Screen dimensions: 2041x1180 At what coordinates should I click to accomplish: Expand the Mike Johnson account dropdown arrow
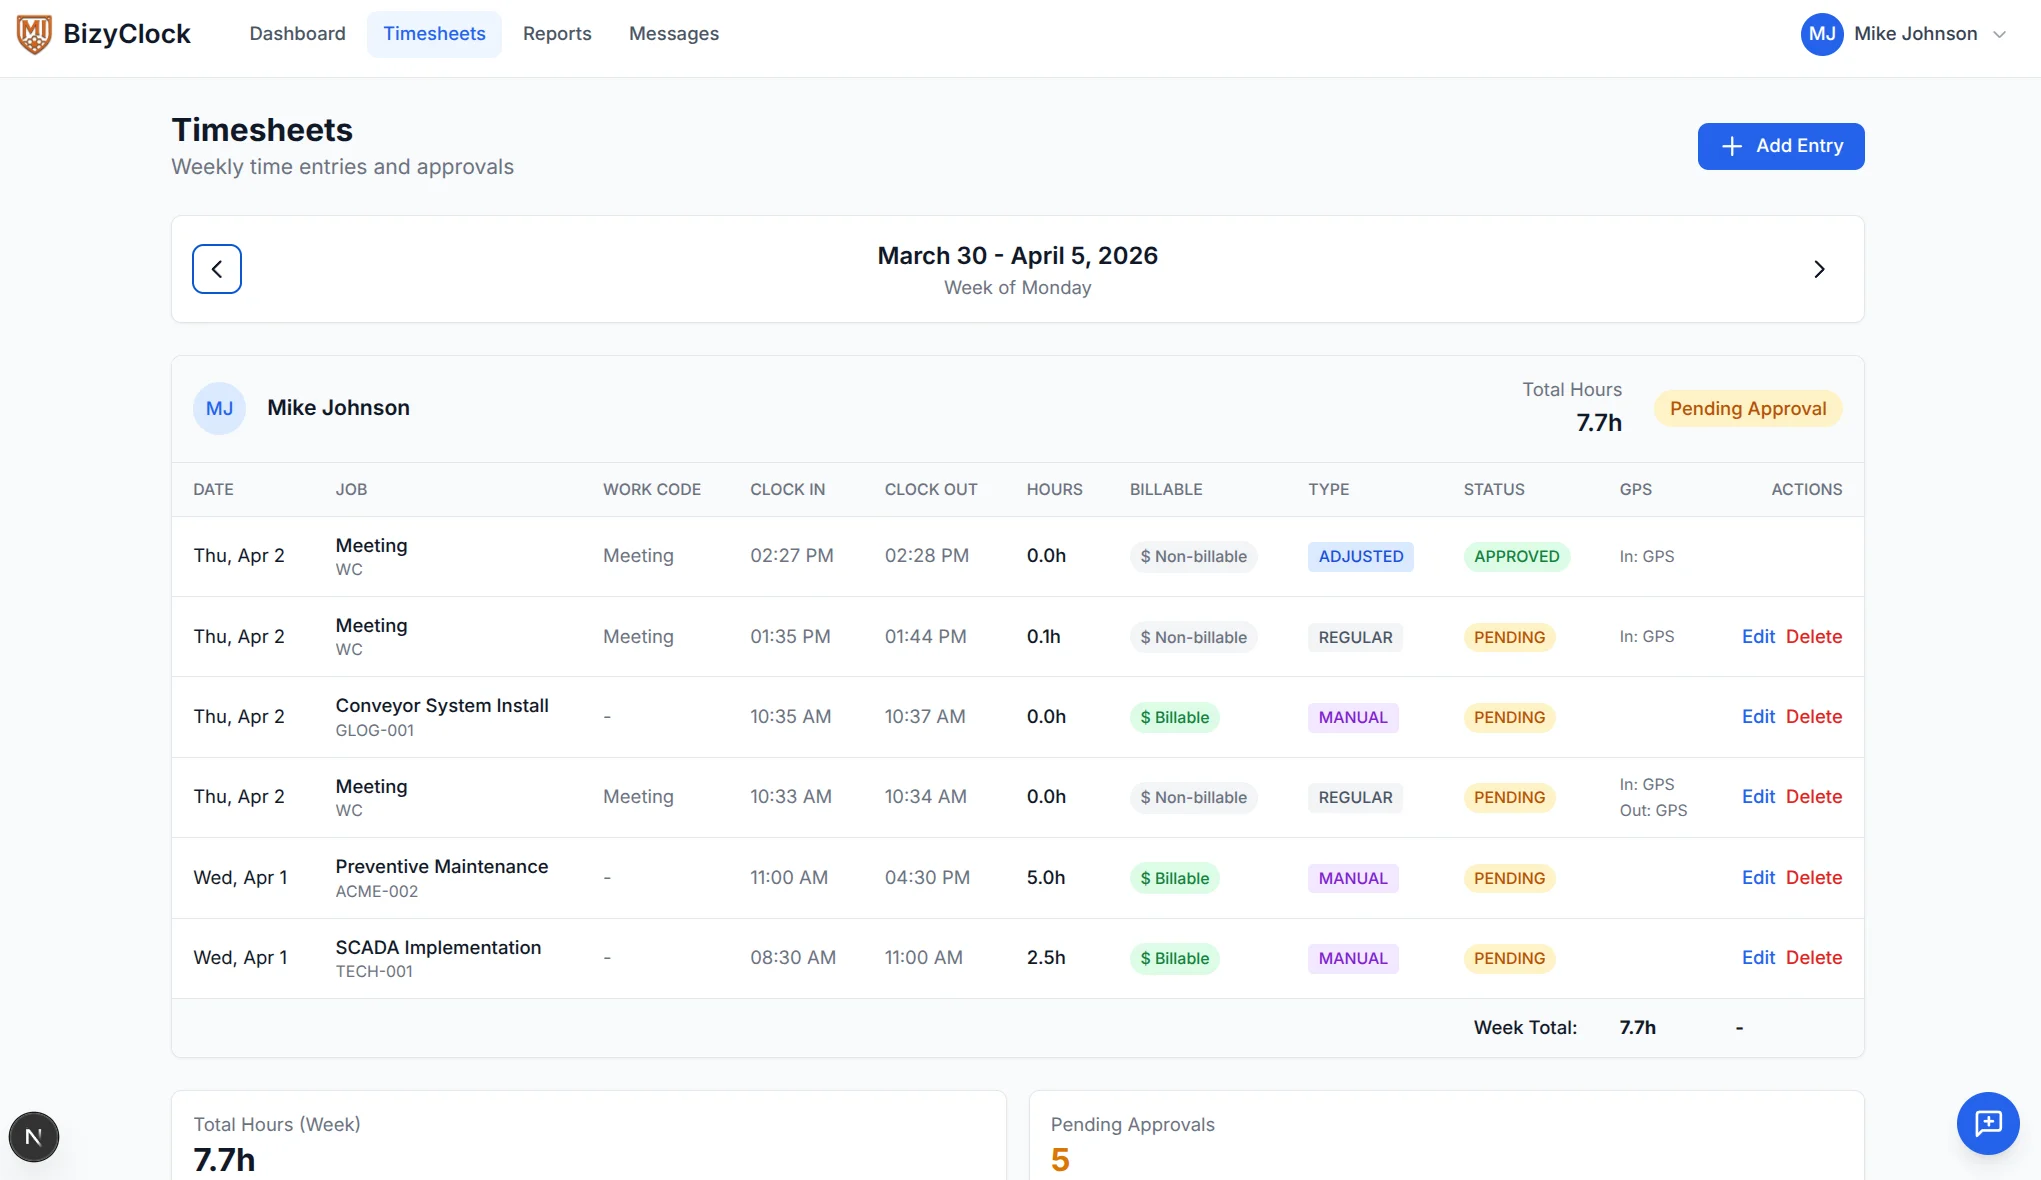[x=1999, y=34]
